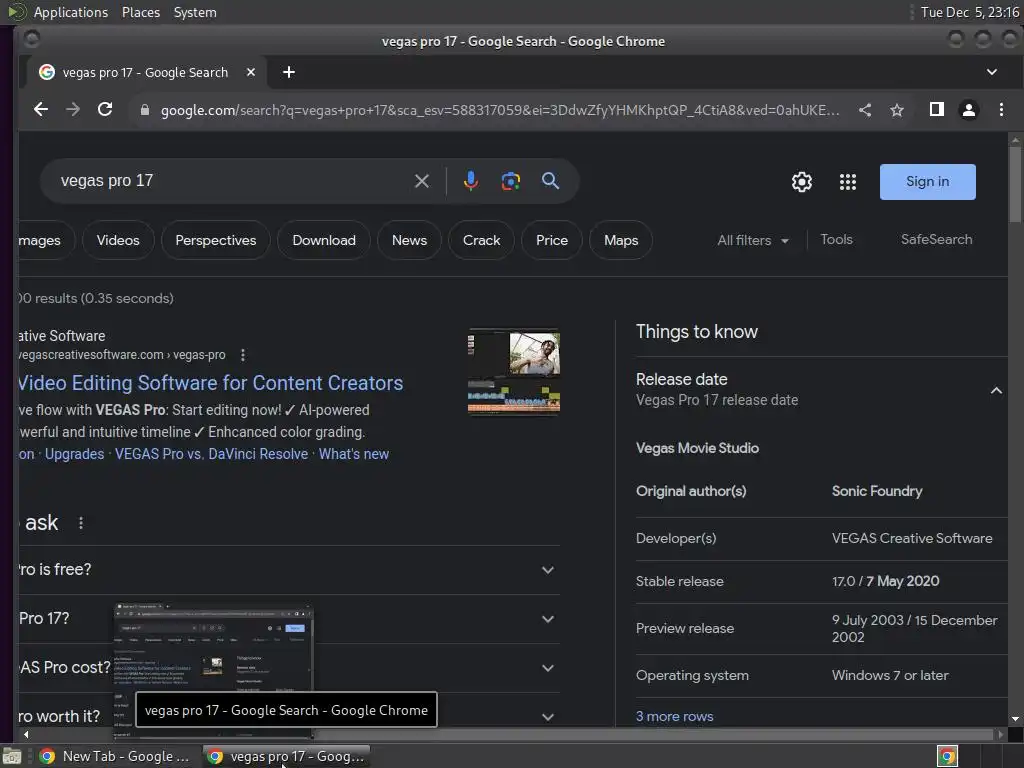Open the Chrome three-dot menu
The height and width of the screenshot is (768, 1024).
[1001, 110]
